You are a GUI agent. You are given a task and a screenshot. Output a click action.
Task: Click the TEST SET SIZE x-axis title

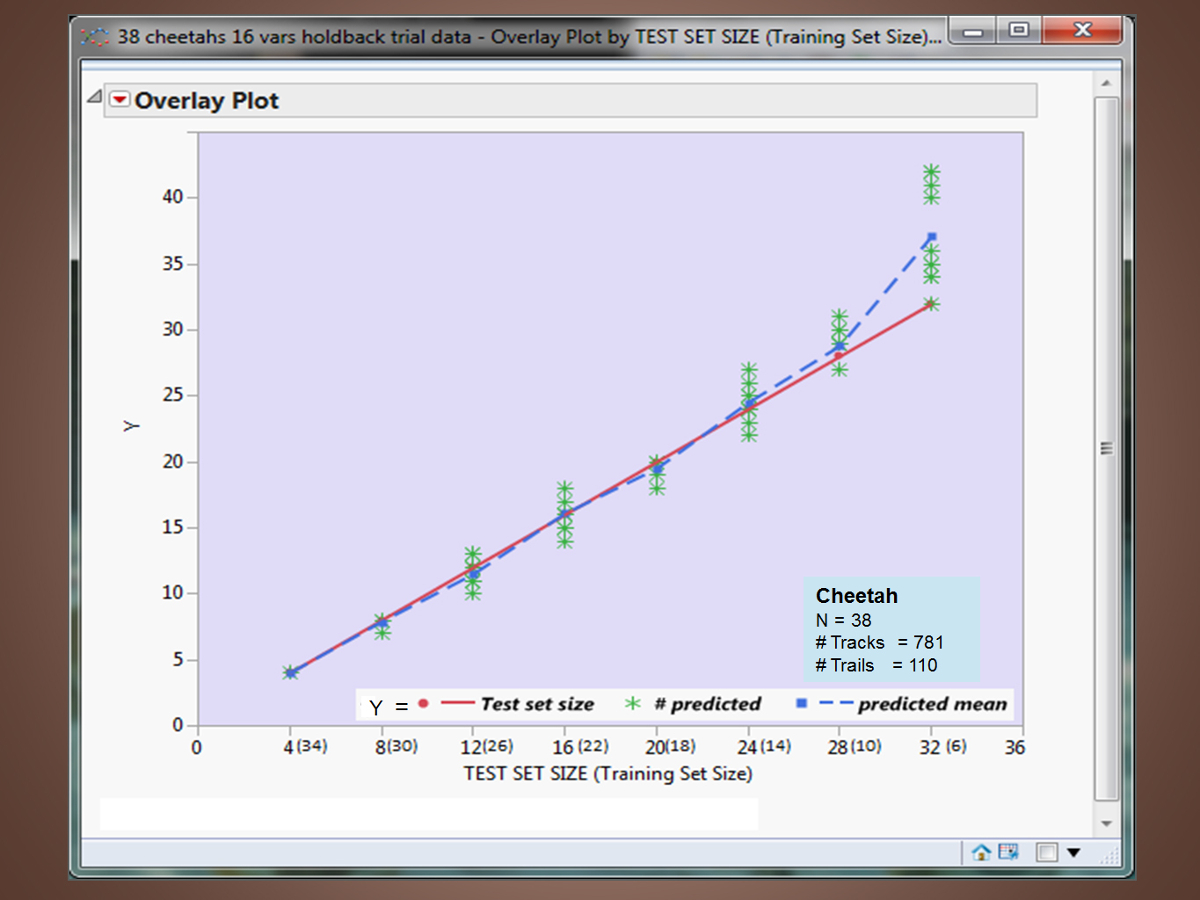608,773
